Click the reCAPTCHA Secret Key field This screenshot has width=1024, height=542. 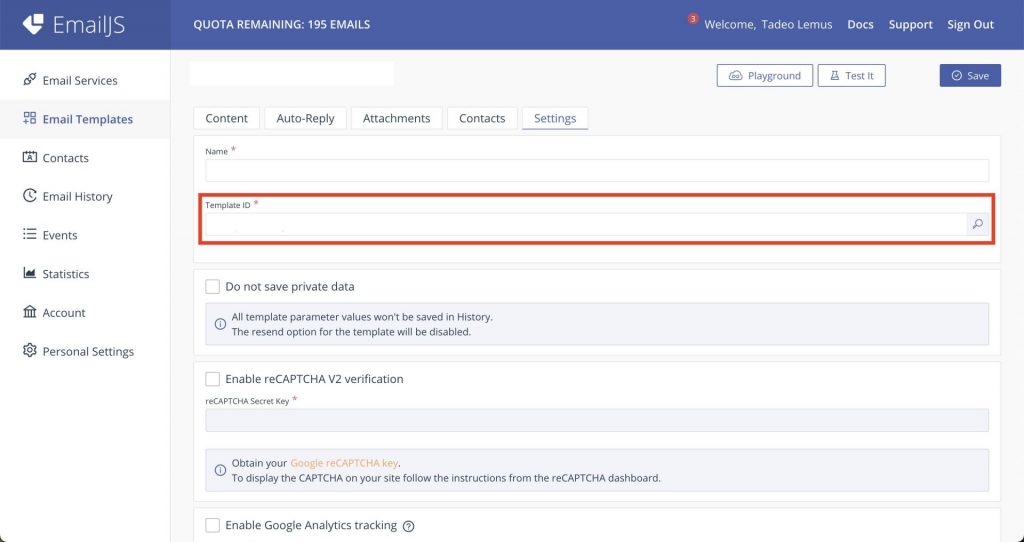597,420
